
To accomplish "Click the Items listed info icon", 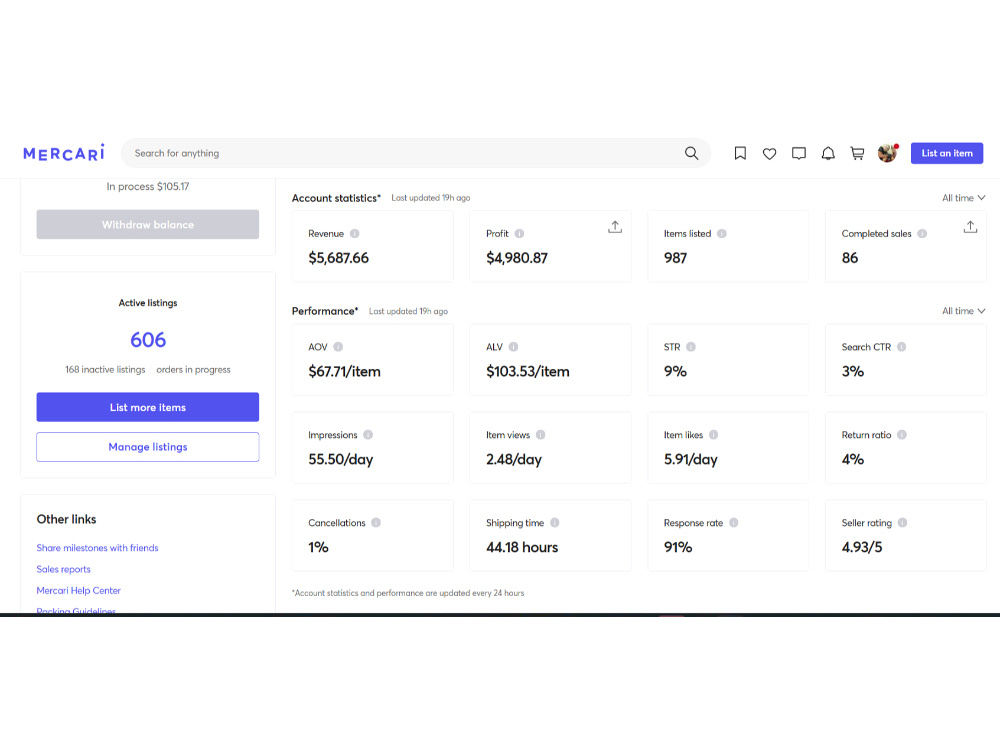I will click(x=721, y=233).
